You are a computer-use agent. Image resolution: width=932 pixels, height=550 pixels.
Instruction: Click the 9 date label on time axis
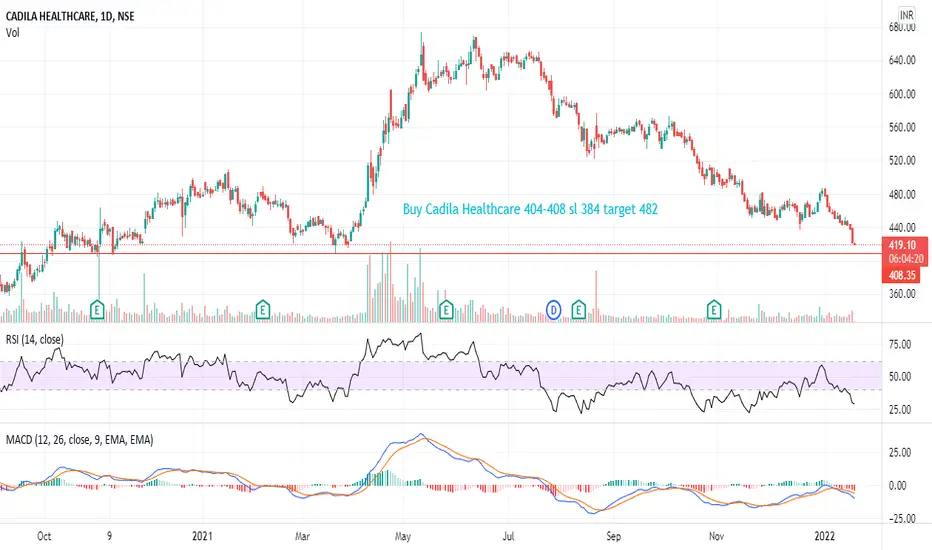pyautogui.click(x=109, y=536)
